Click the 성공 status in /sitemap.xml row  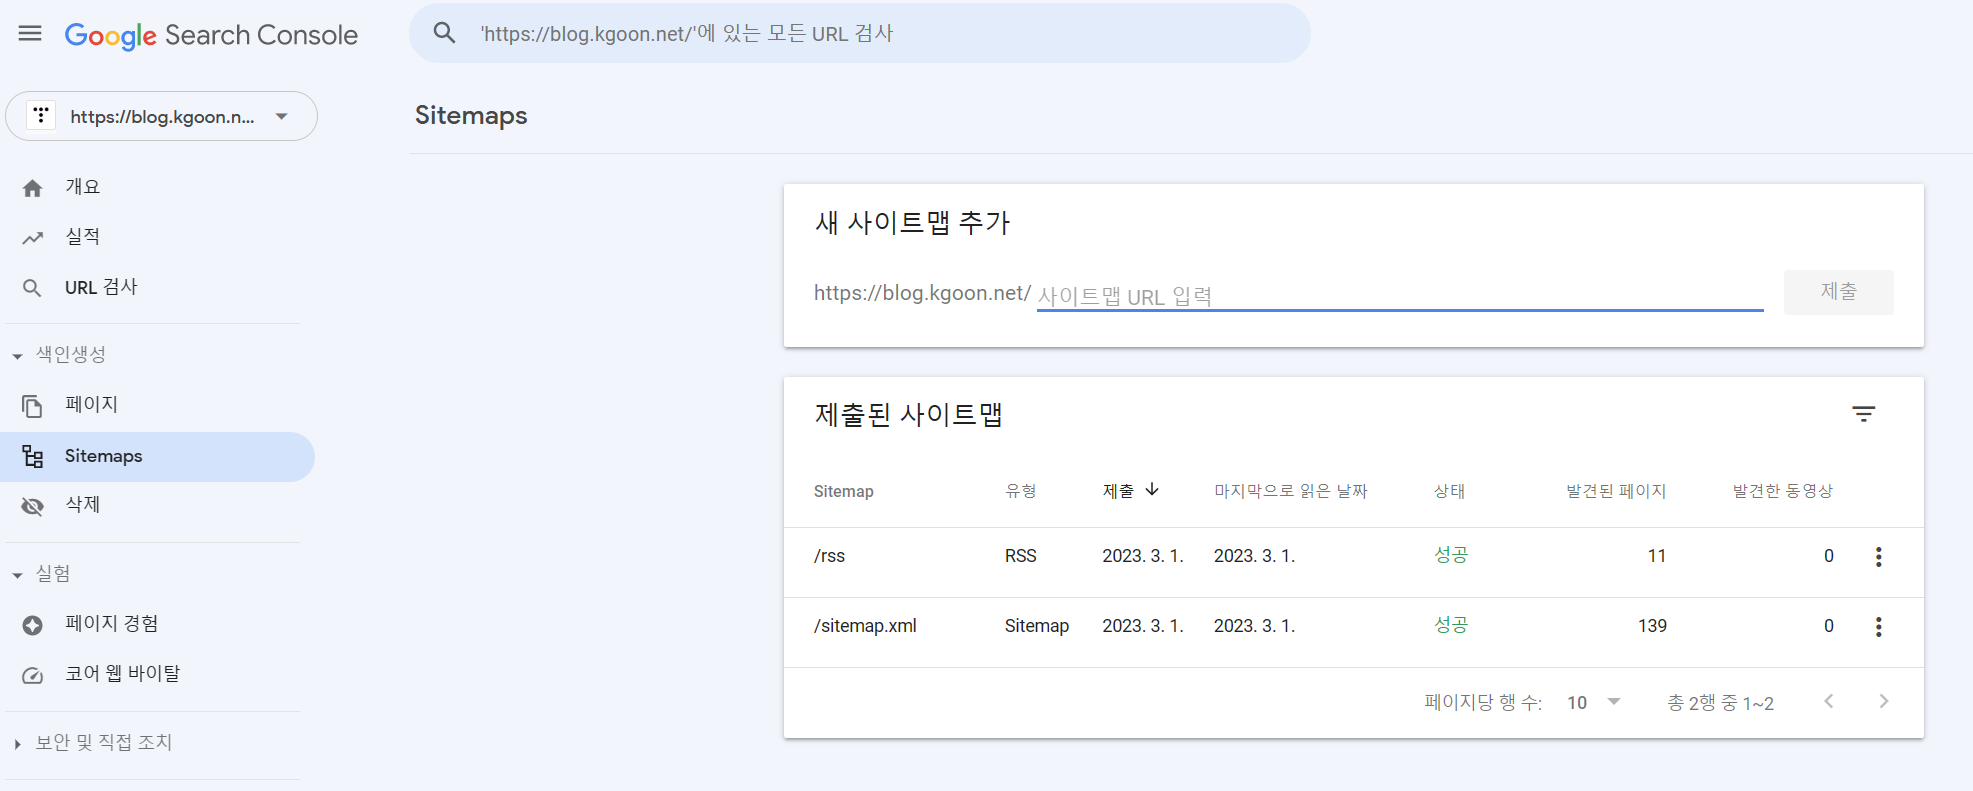(x=1451, y=625)
